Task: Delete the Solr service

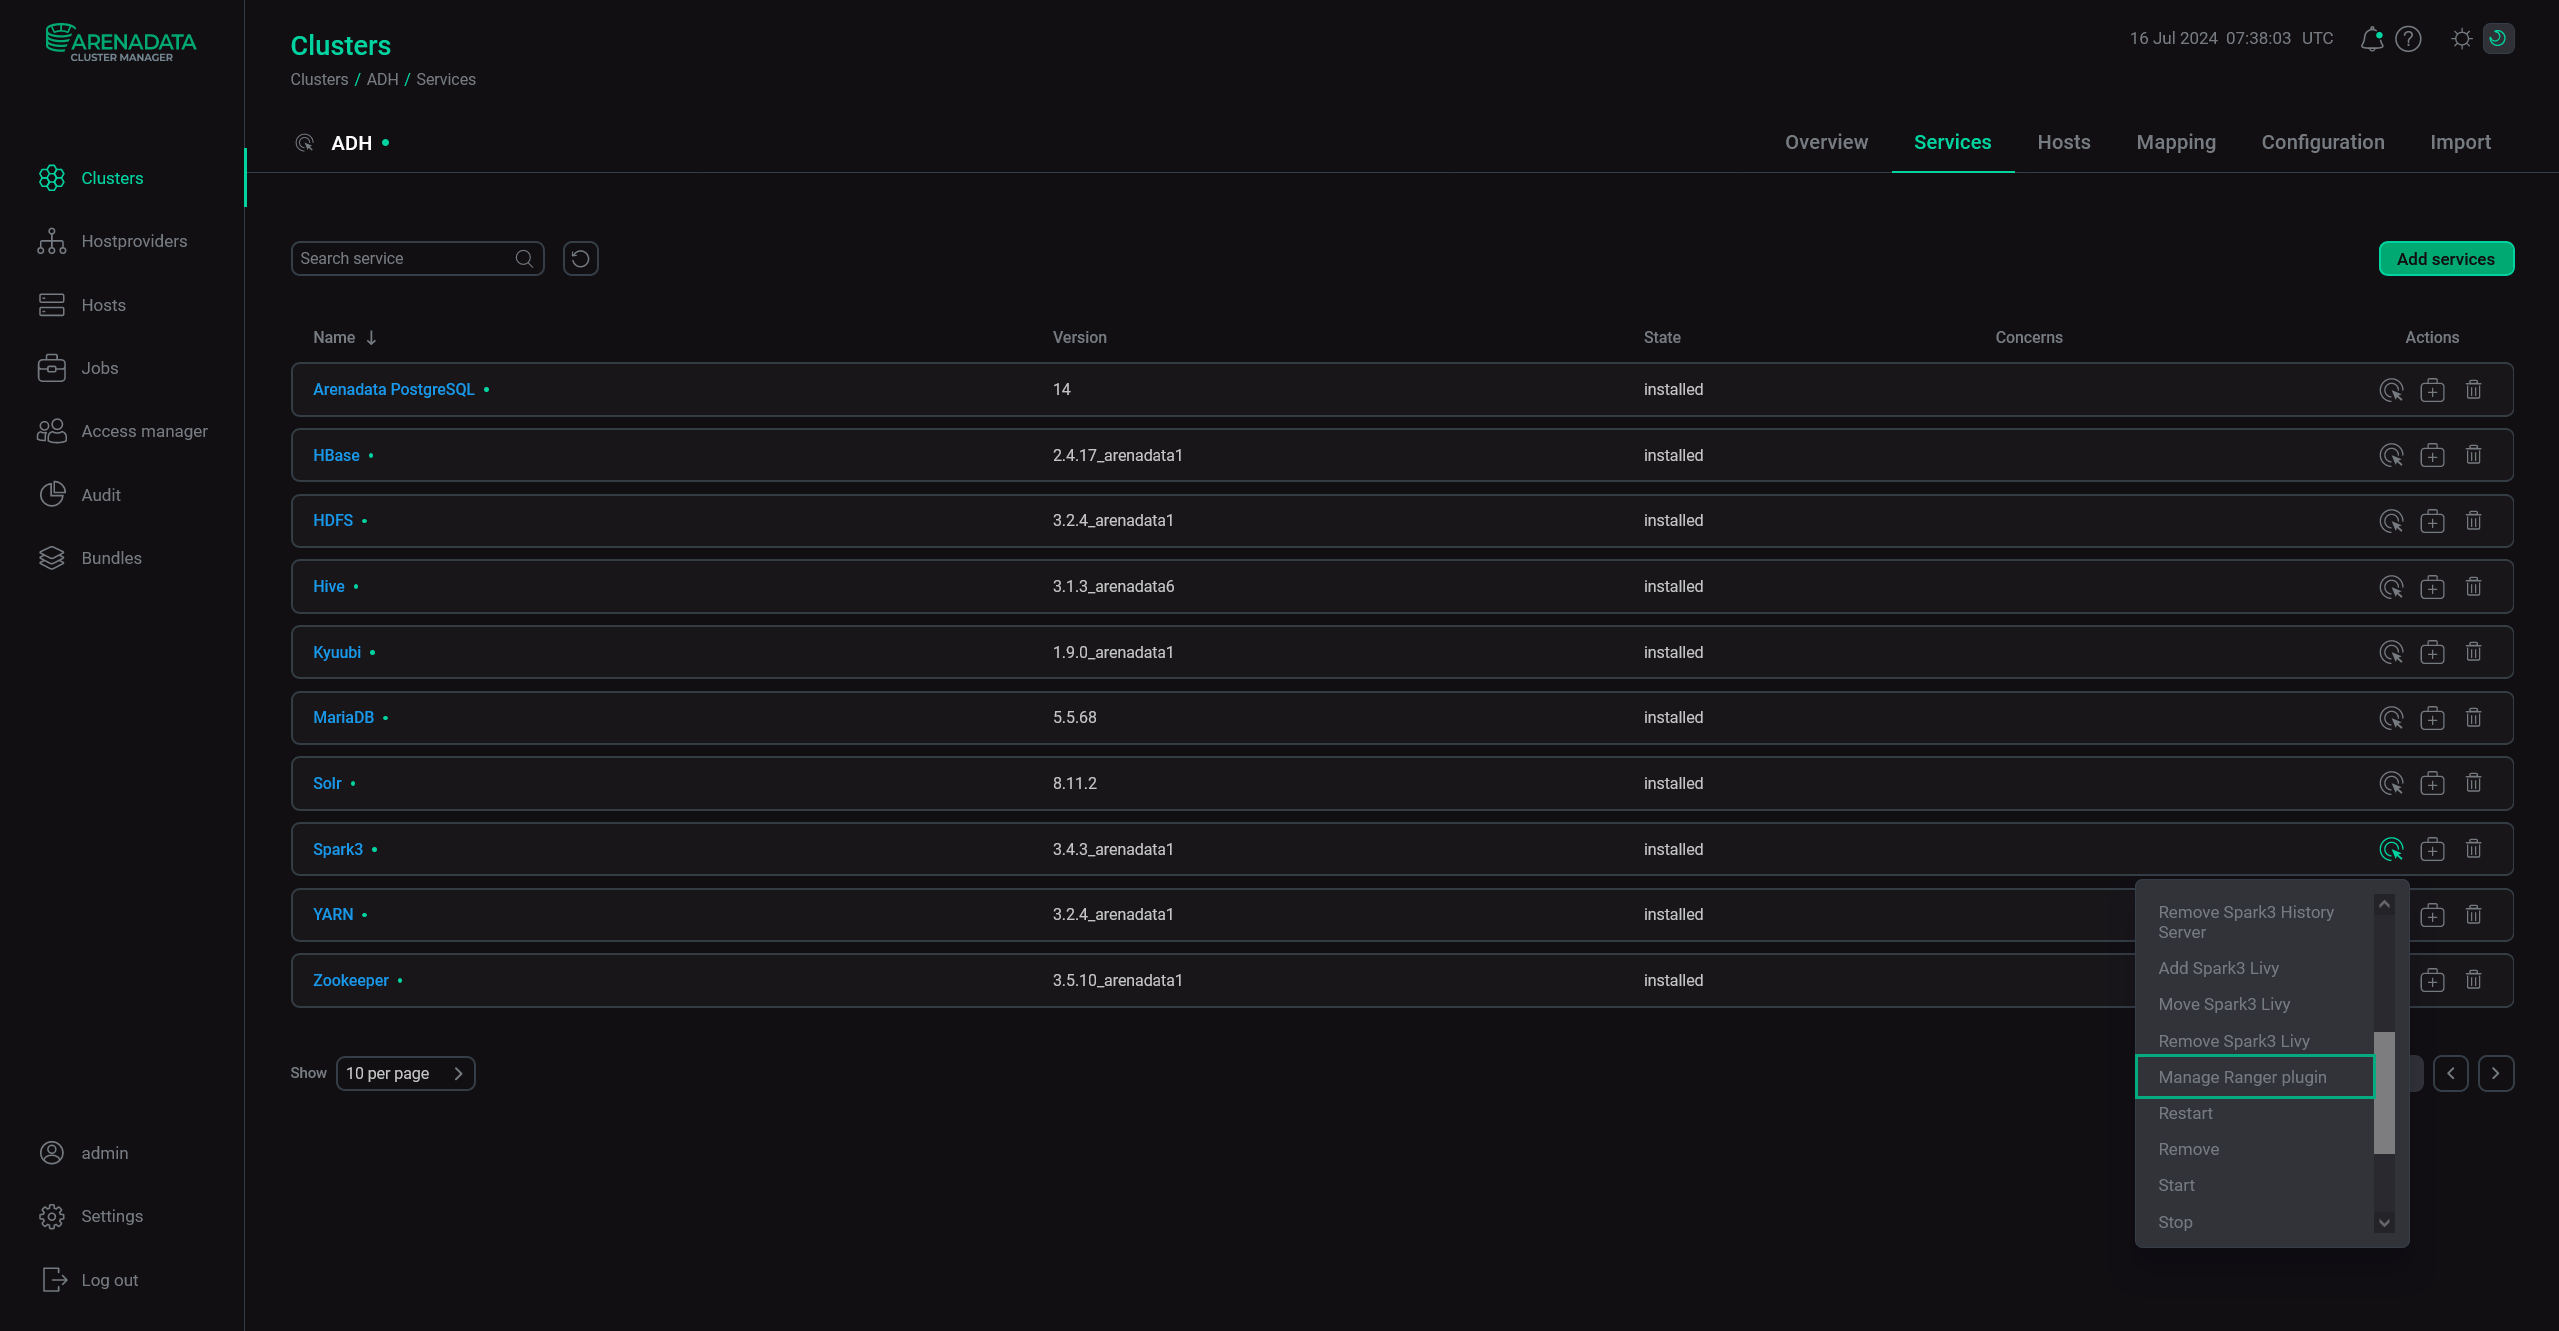Action: point(2473,784)
